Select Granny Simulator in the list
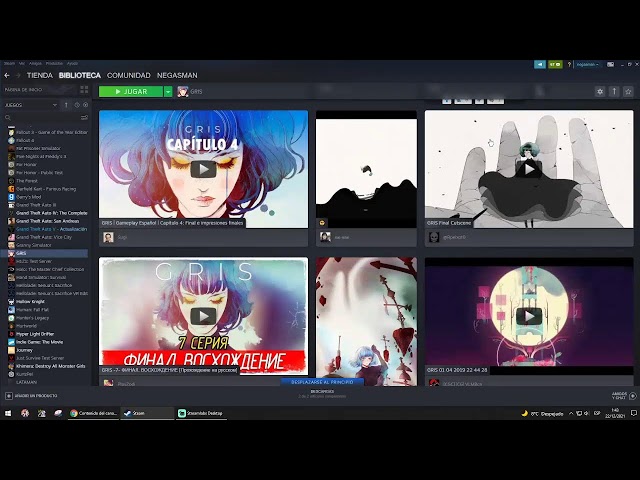Screen dimensions: 640x480 click(x=34, y=245)
